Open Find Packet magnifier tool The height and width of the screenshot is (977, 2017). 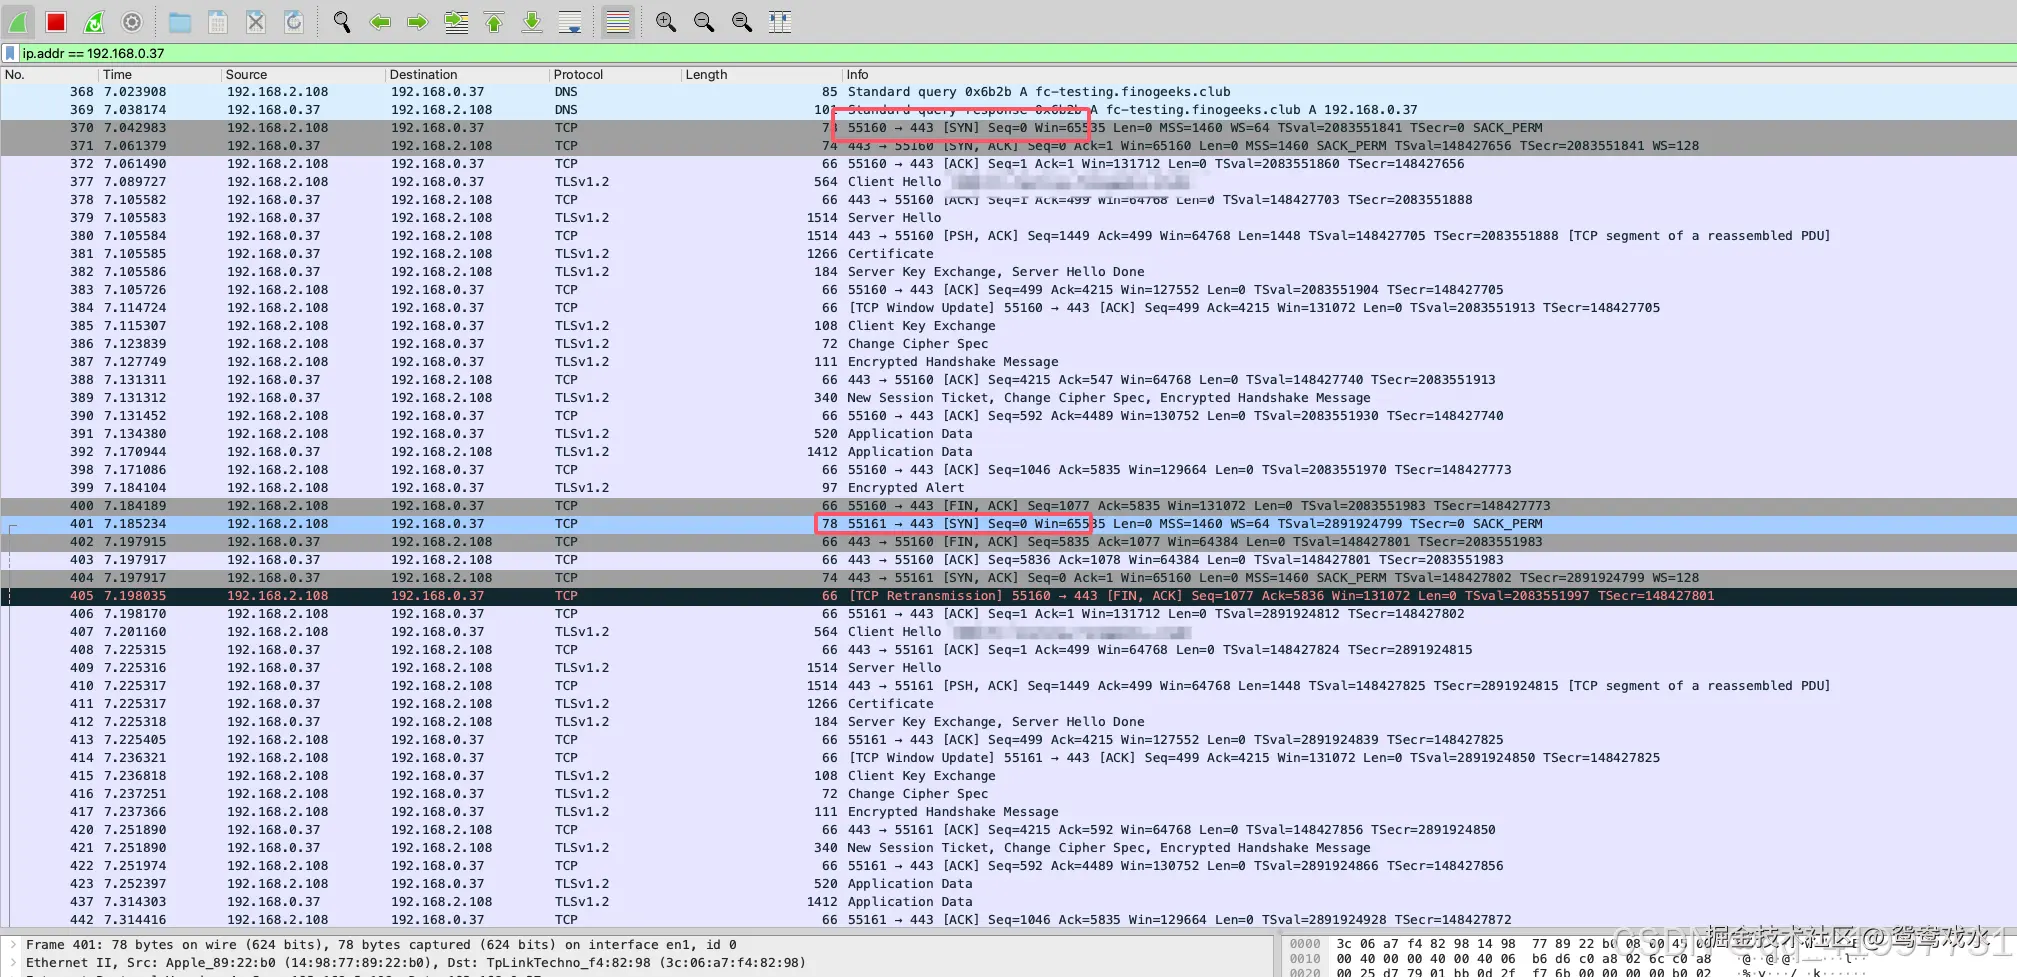click(x=342, y=21)
